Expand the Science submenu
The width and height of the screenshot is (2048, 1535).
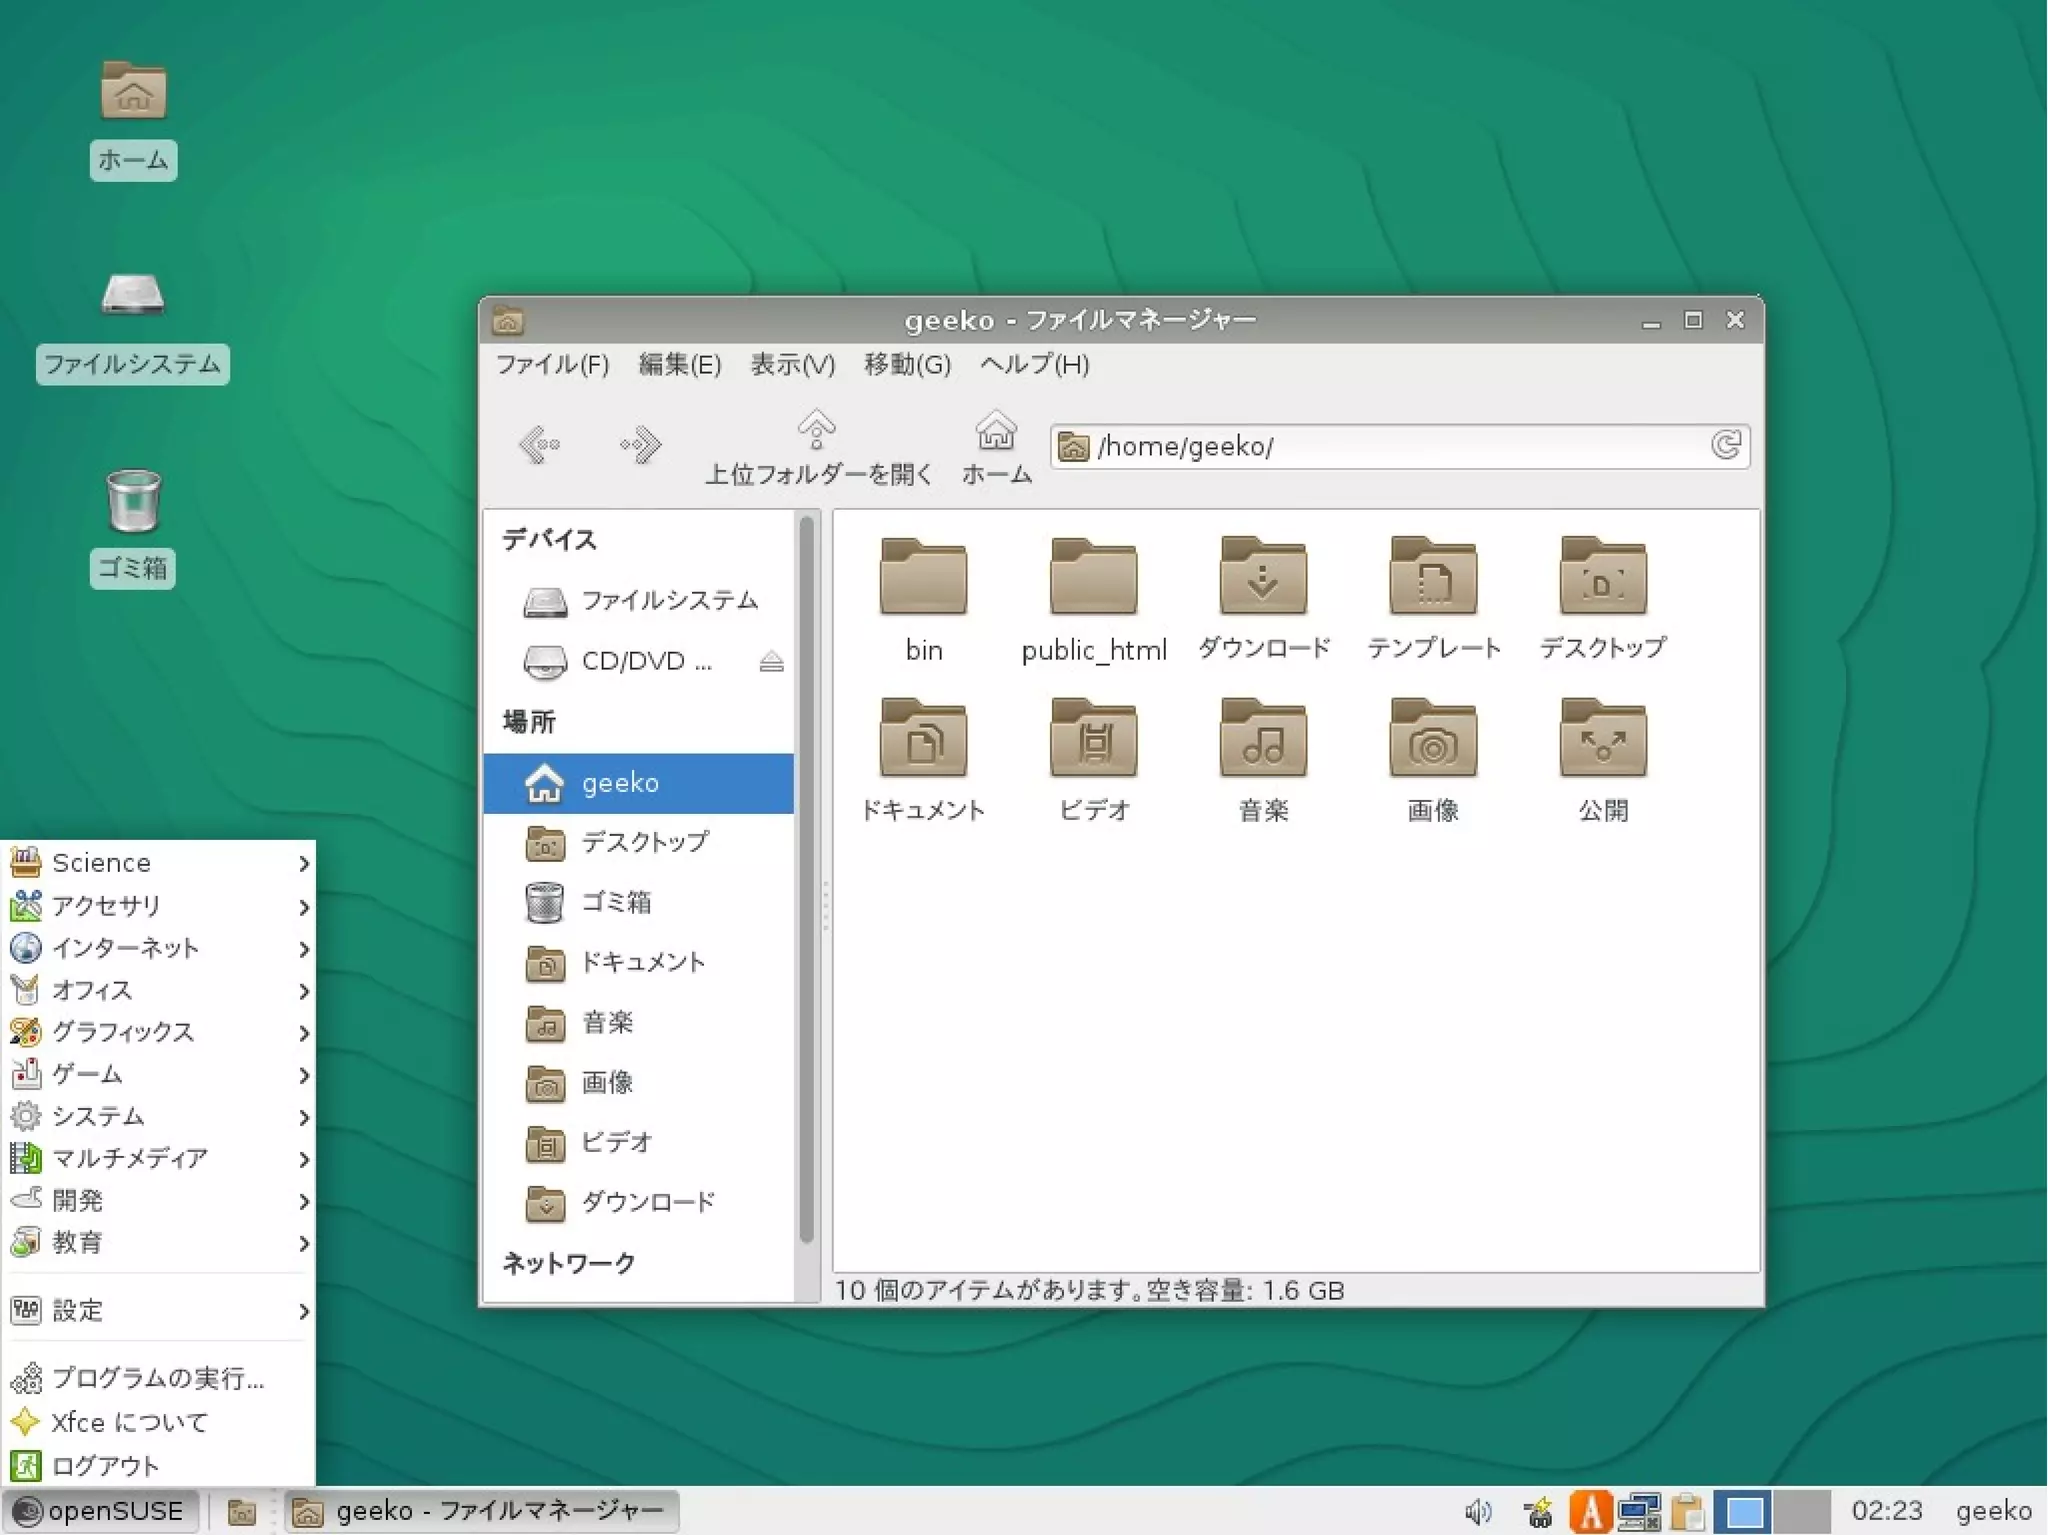(159, 863)
